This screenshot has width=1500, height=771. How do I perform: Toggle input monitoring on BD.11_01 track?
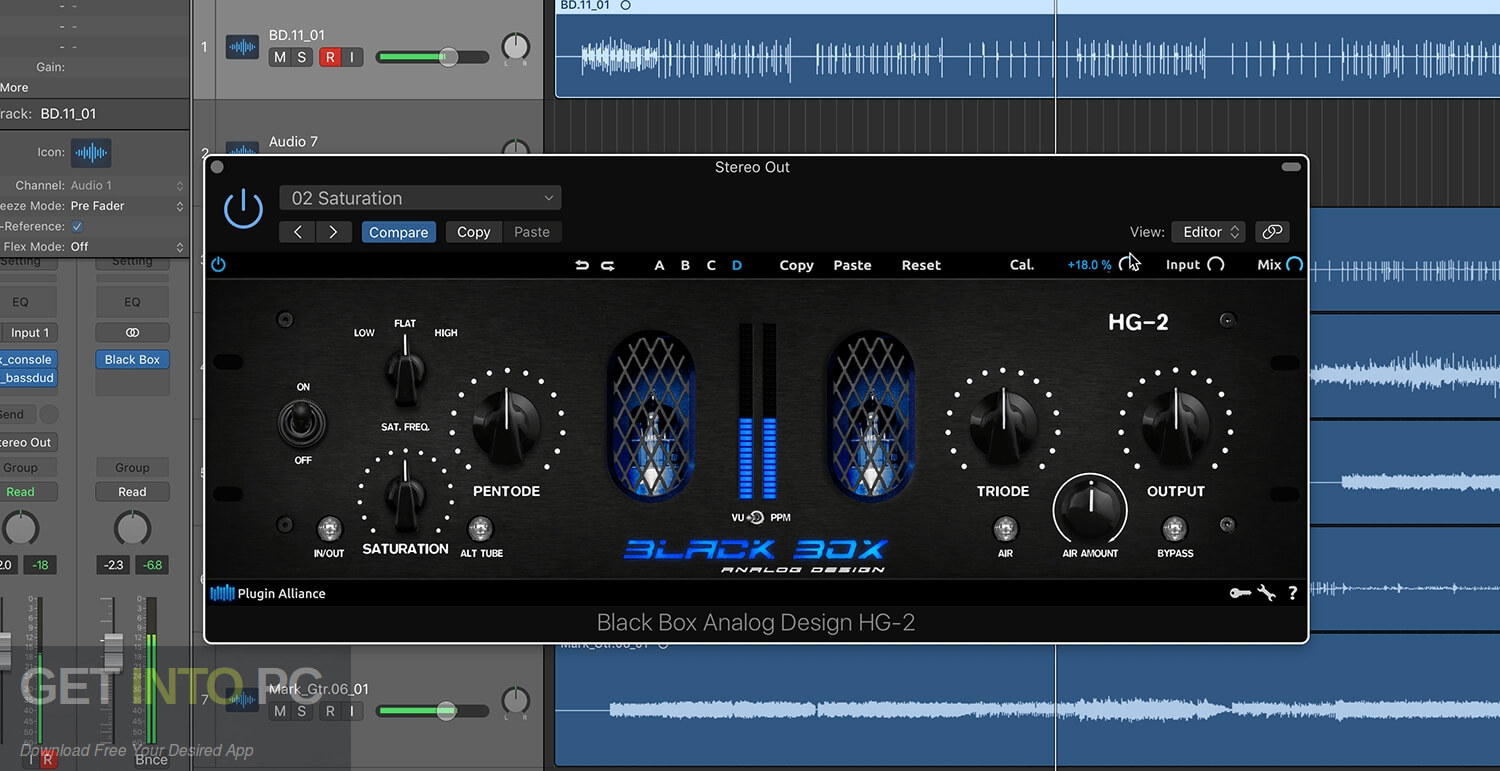tap(352, 57)
